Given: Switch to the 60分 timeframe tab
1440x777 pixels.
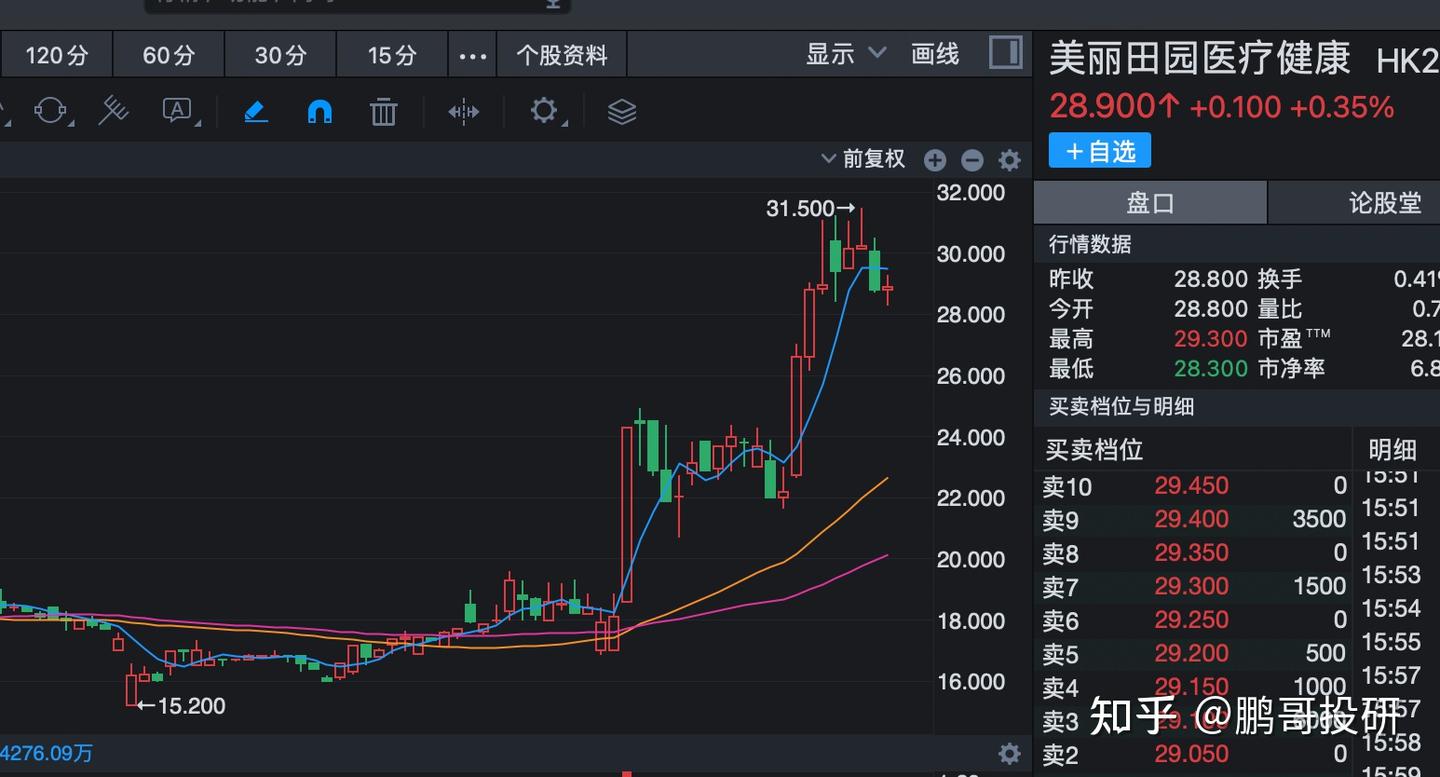Looking at the screenshot, I should tap(168, 54).
